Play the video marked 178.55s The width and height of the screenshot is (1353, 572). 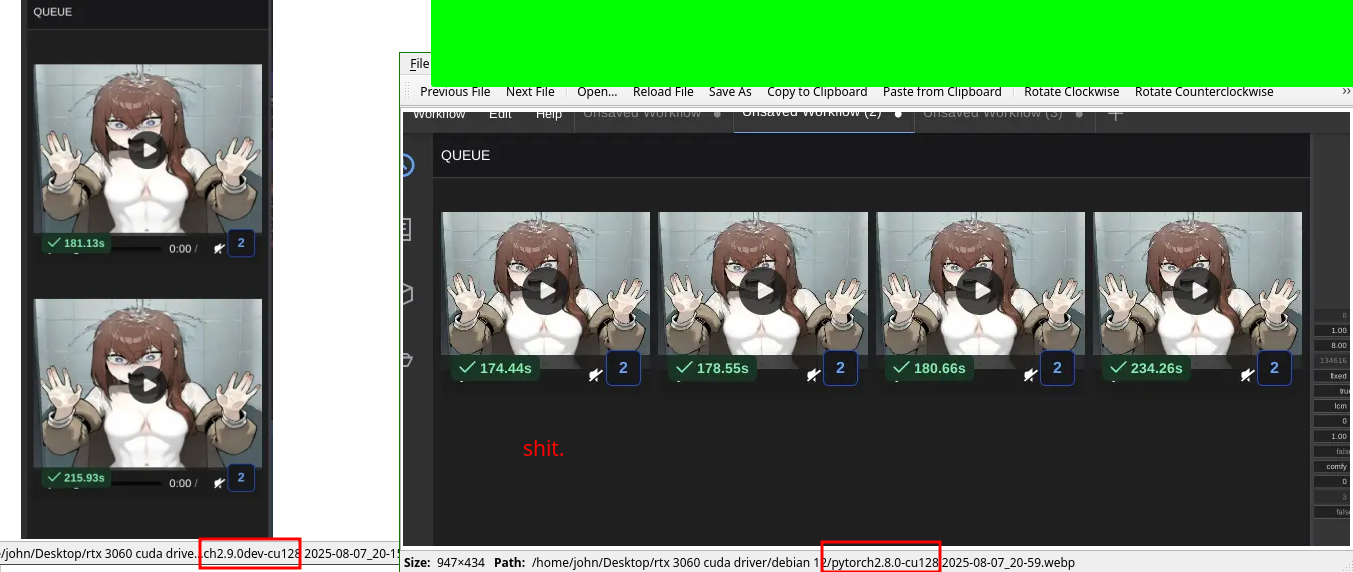pyautogui.click(x=764, y=290)
